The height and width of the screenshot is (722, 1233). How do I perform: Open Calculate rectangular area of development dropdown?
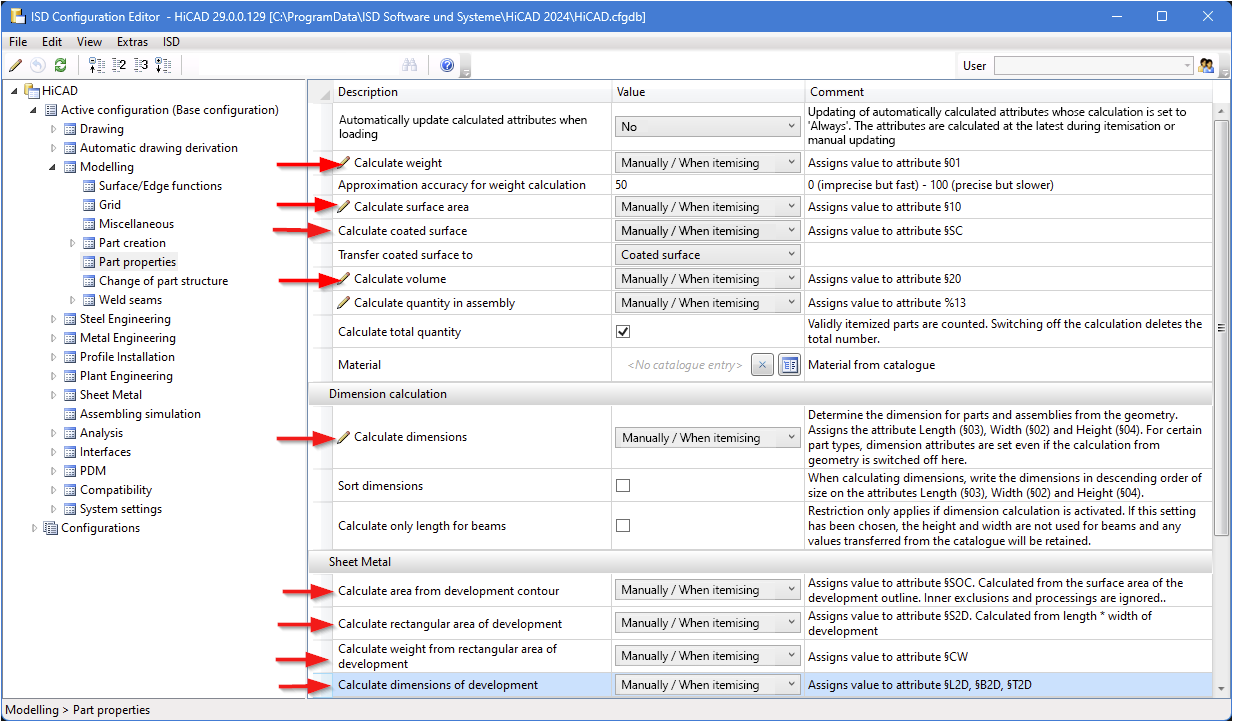pyautogui.click(x=708, y=623)
